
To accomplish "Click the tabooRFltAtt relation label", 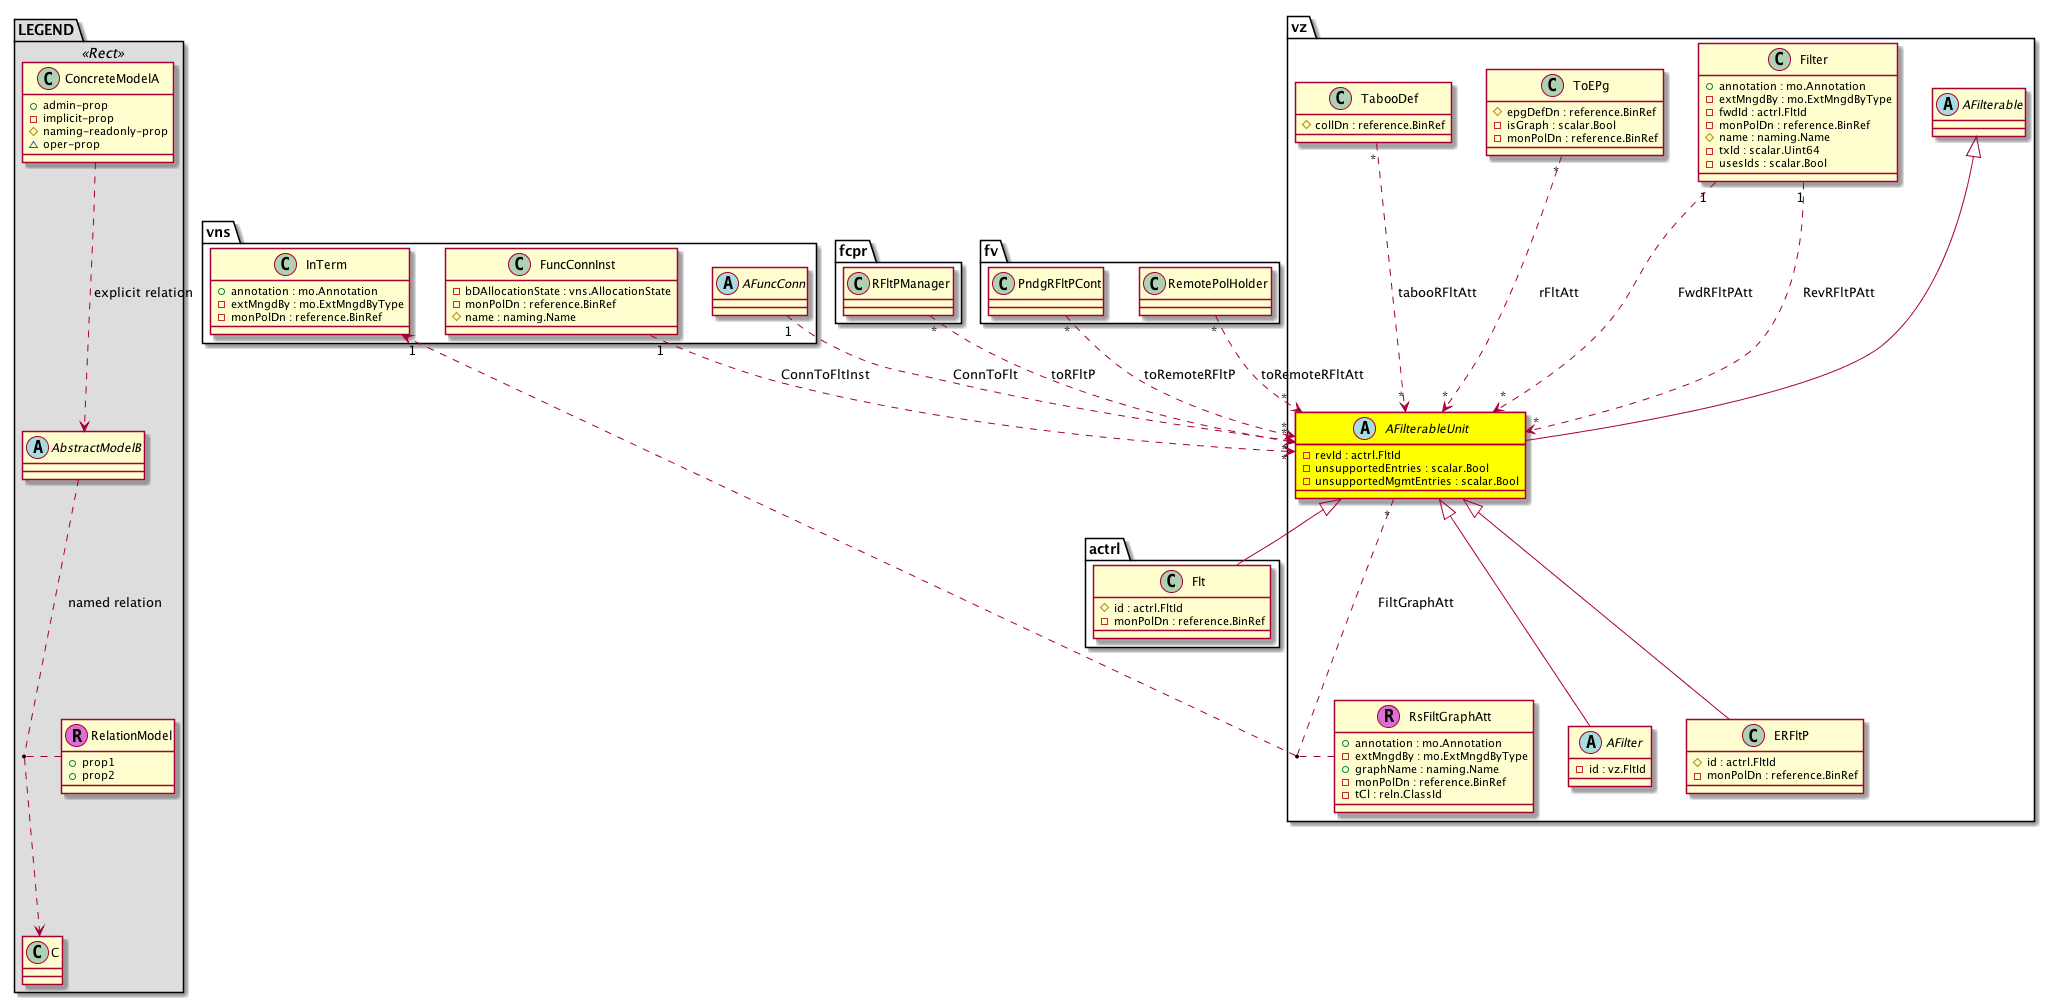I will (1436, 293).
